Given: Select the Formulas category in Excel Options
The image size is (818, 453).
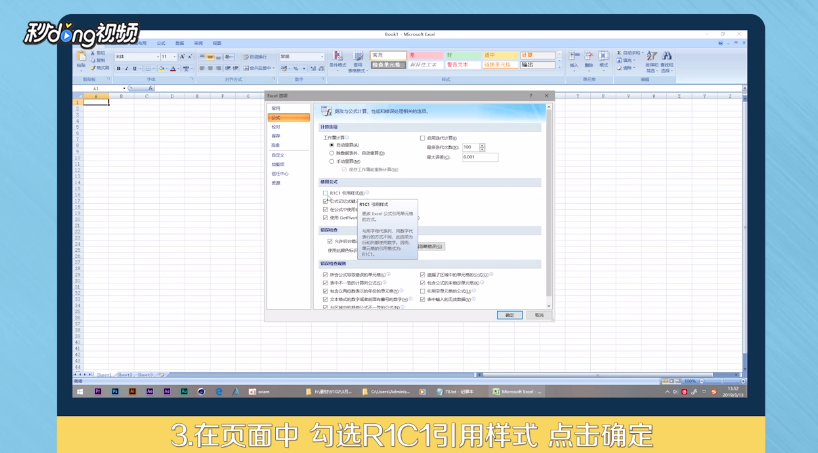Looking at the screenshot, I should click(288, 118).
